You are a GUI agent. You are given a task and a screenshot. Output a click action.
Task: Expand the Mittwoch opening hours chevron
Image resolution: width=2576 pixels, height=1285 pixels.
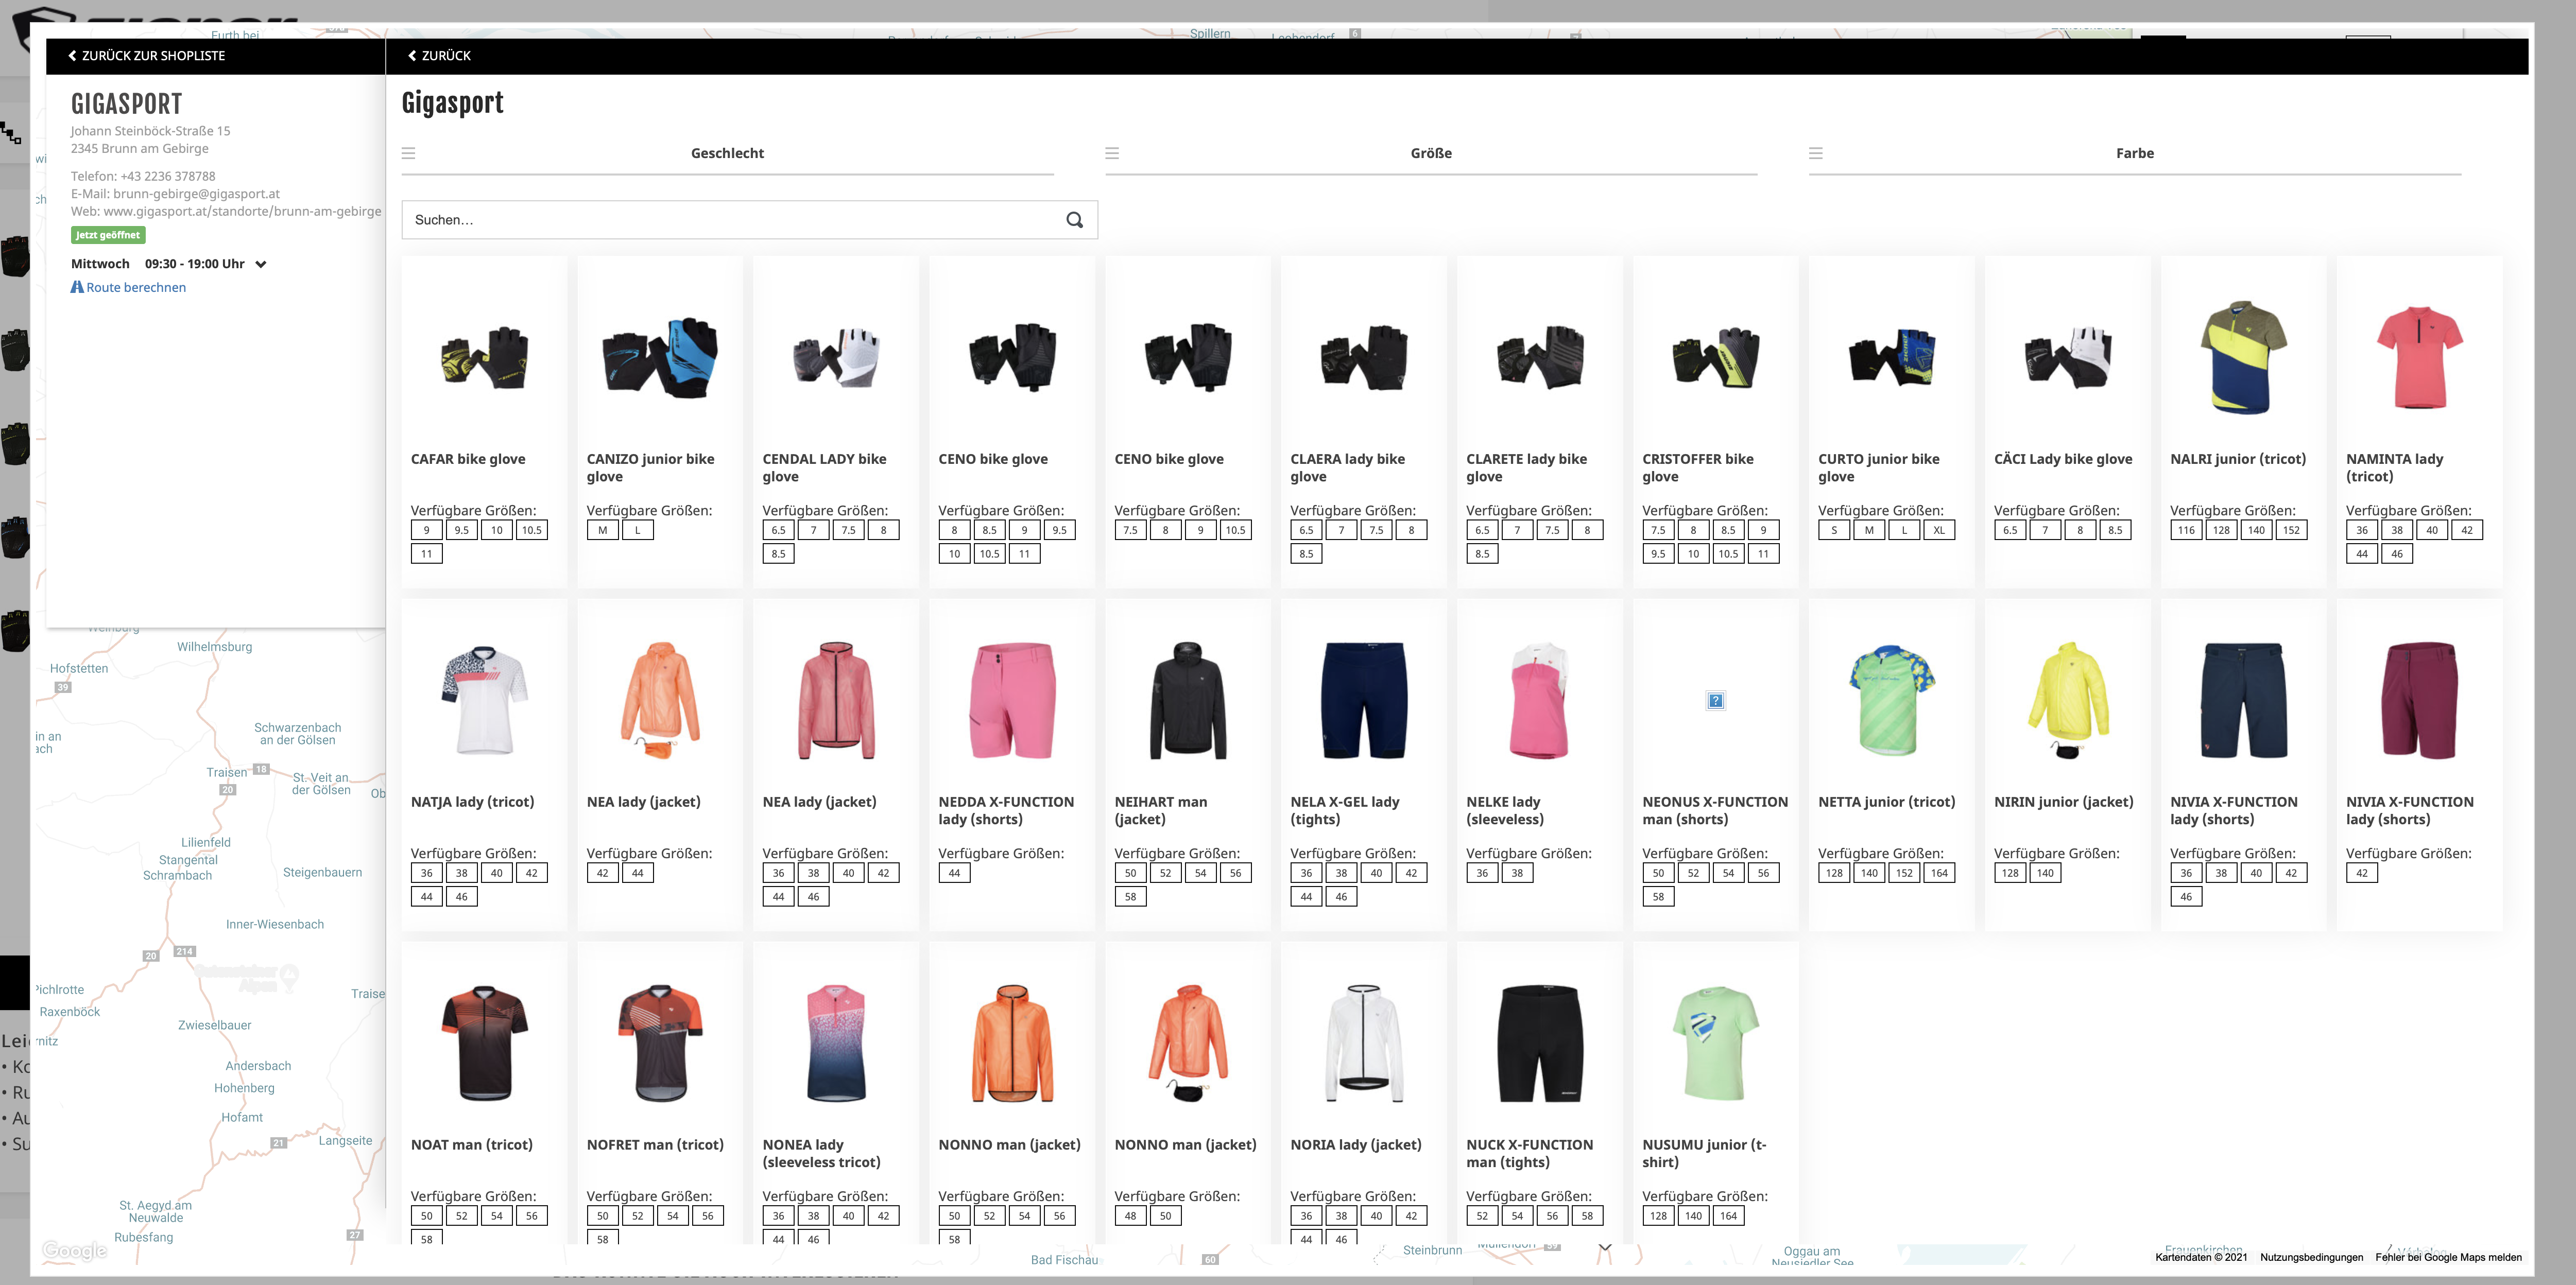(x=261, y=265)
